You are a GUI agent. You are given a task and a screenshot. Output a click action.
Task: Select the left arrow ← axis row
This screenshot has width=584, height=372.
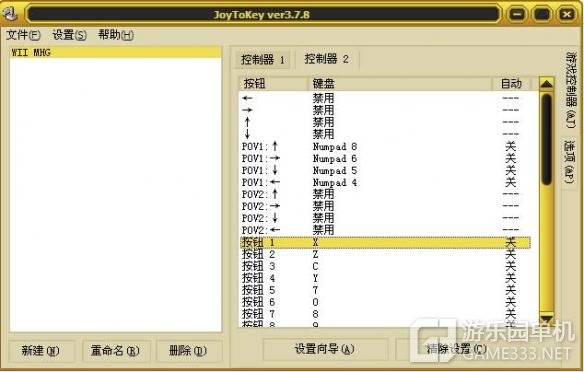tap(385, 98)
